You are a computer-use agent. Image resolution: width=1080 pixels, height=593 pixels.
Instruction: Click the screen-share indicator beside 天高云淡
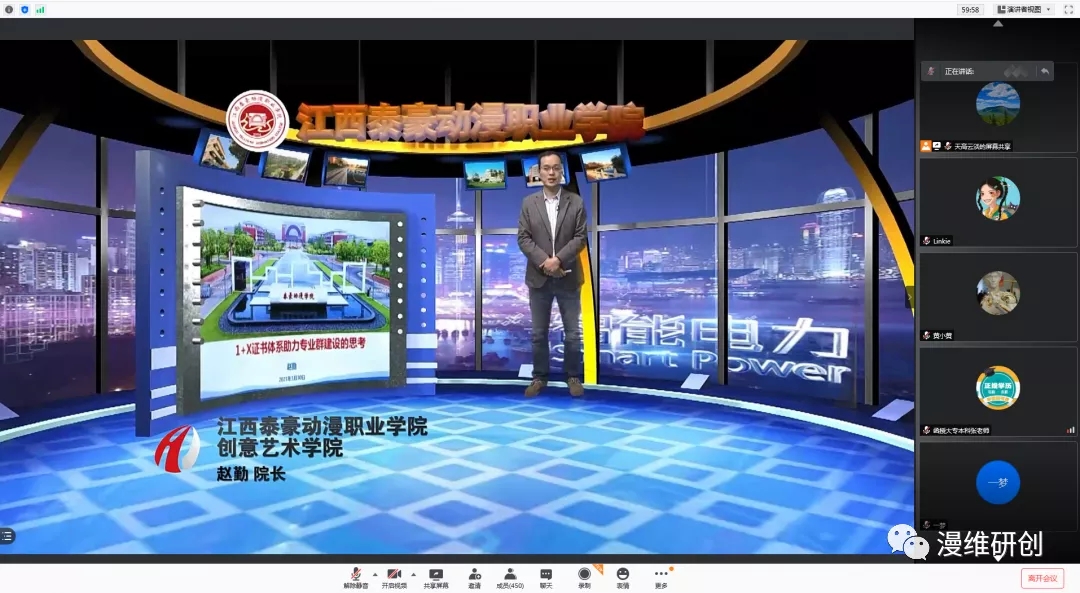pyautogui.click(x=937, y=146)
